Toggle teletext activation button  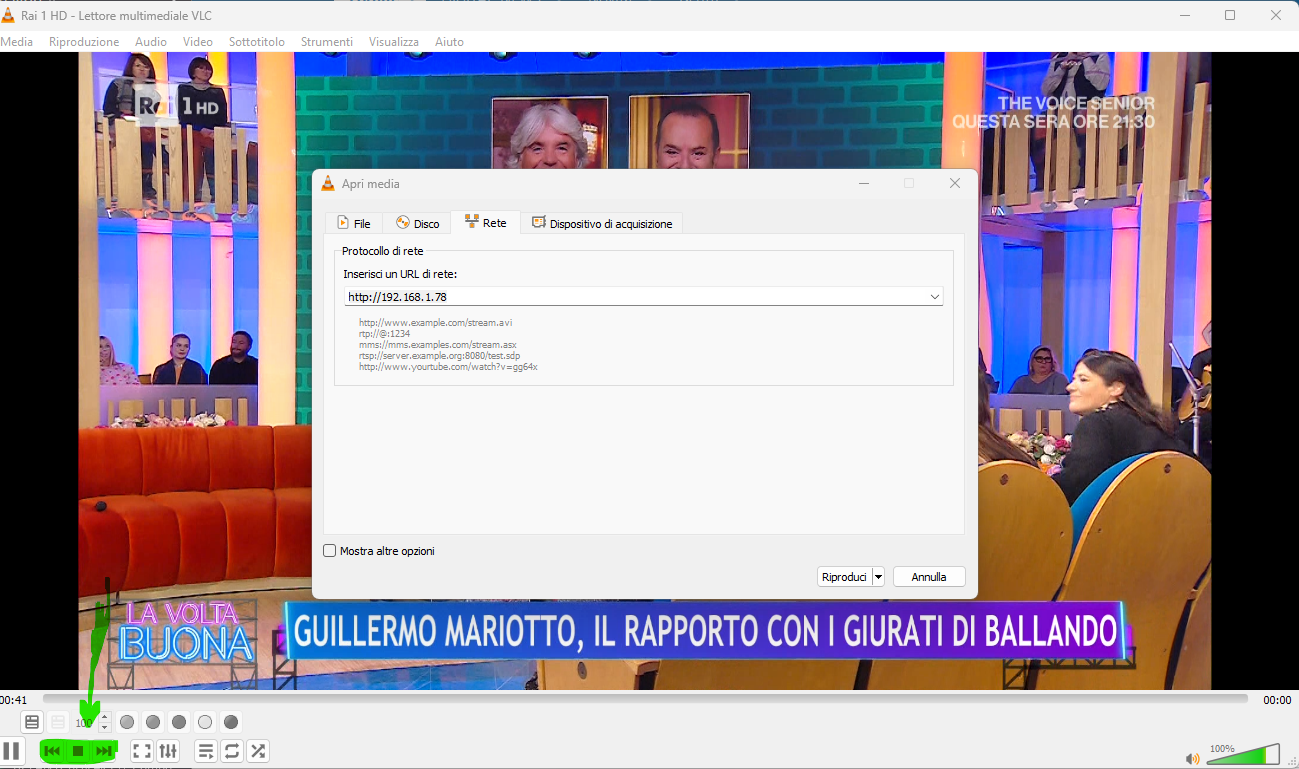pos(32,722)
